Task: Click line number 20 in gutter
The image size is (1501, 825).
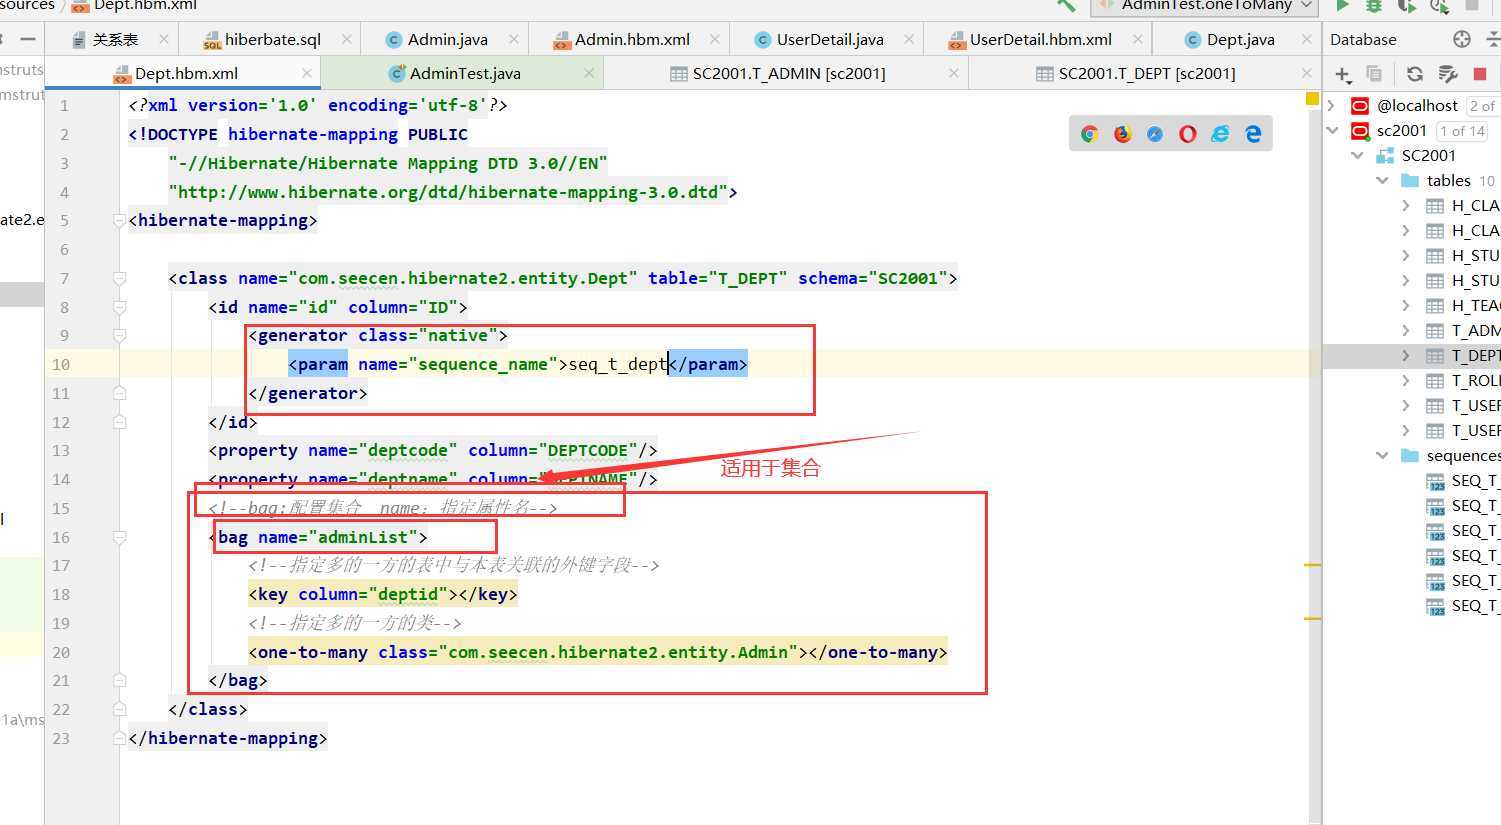Action: pyautogui.click(x=61, y=652)
